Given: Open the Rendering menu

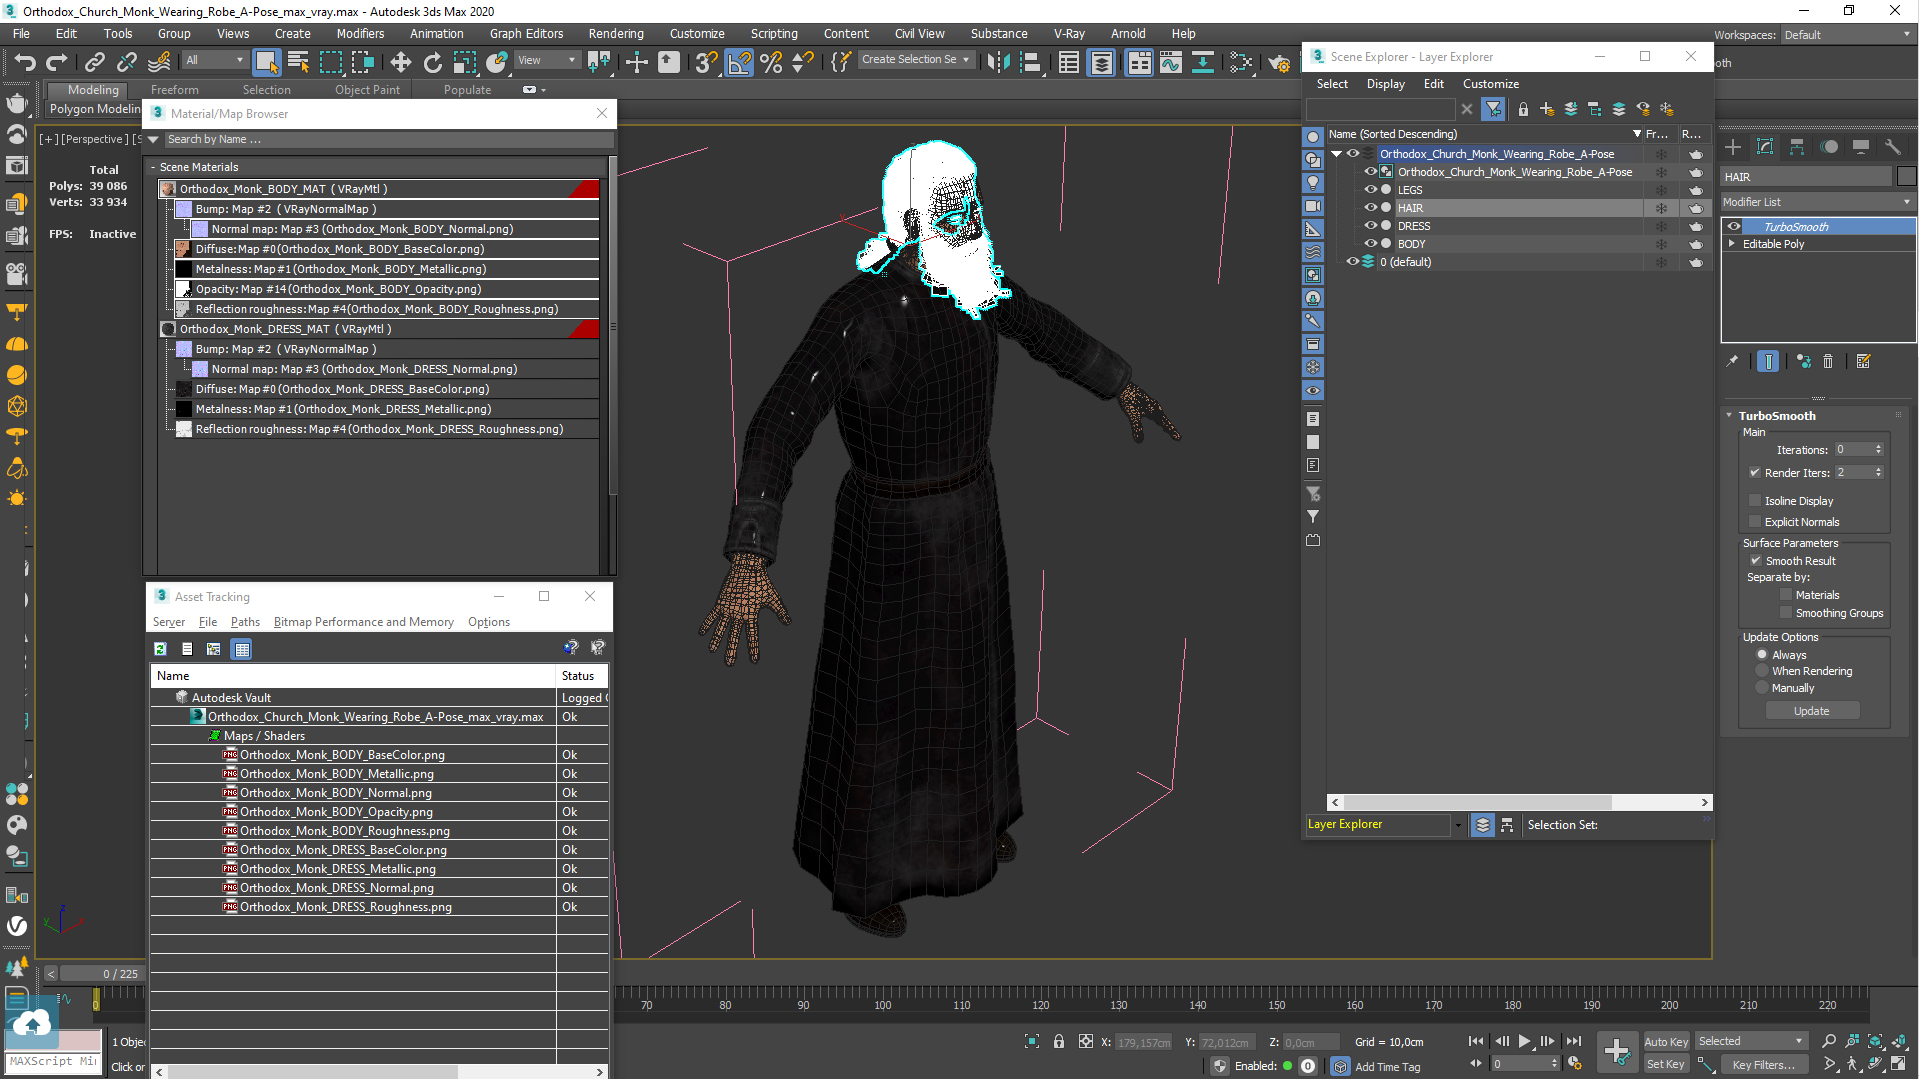Looking at the screenshot, I should pos(615,34).
